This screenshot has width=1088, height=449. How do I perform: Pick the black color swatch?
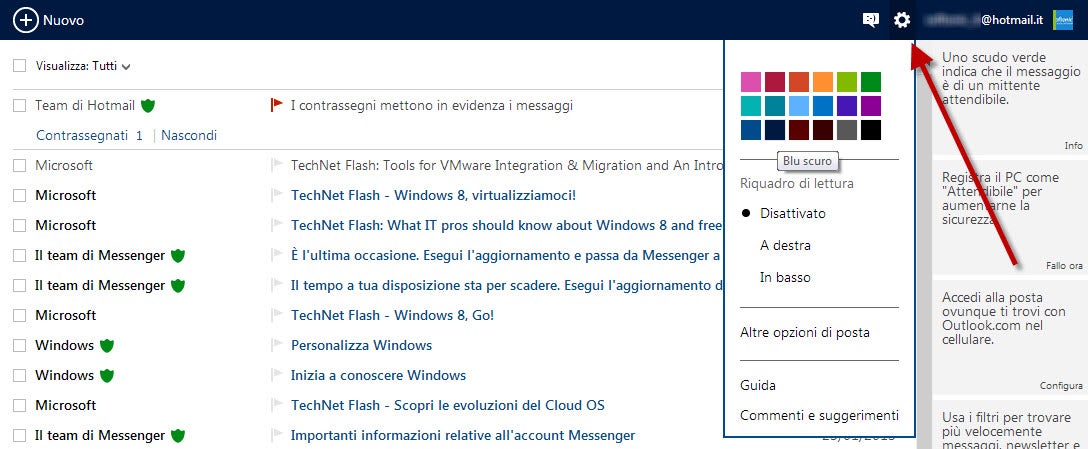pyautogui.click(x=870, y=130)
